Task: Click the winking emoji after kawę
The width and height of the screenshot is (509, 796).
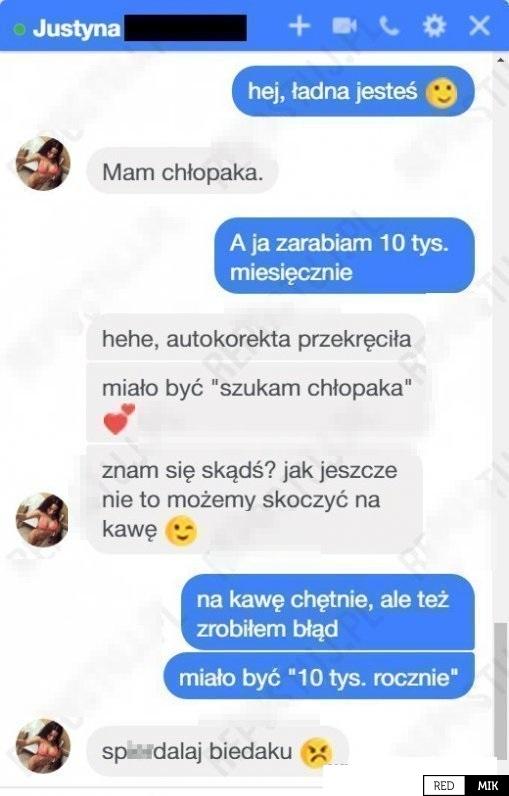Action: 181,530
